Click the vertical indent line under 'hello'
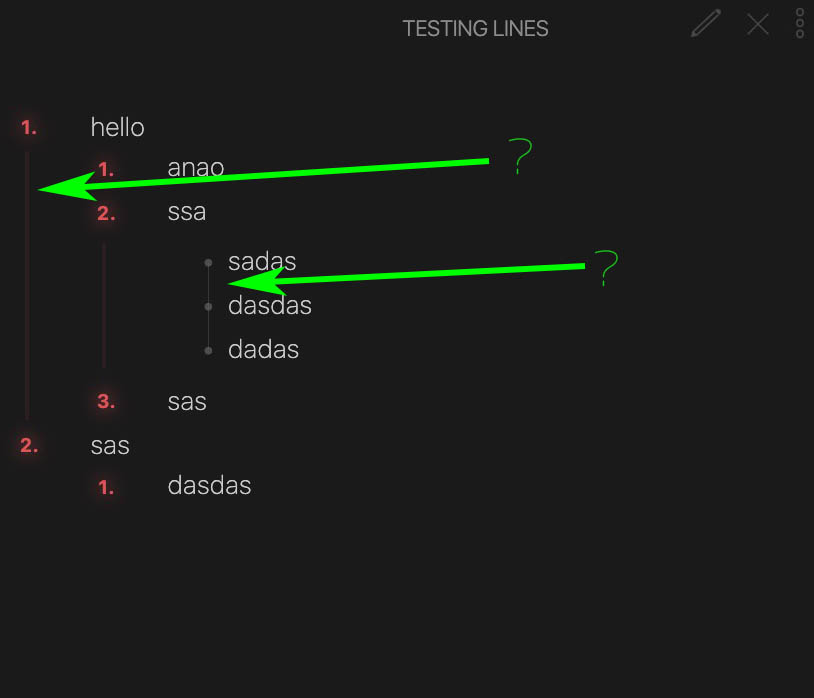This screenshot has width=814, height=698. [27, 285]
